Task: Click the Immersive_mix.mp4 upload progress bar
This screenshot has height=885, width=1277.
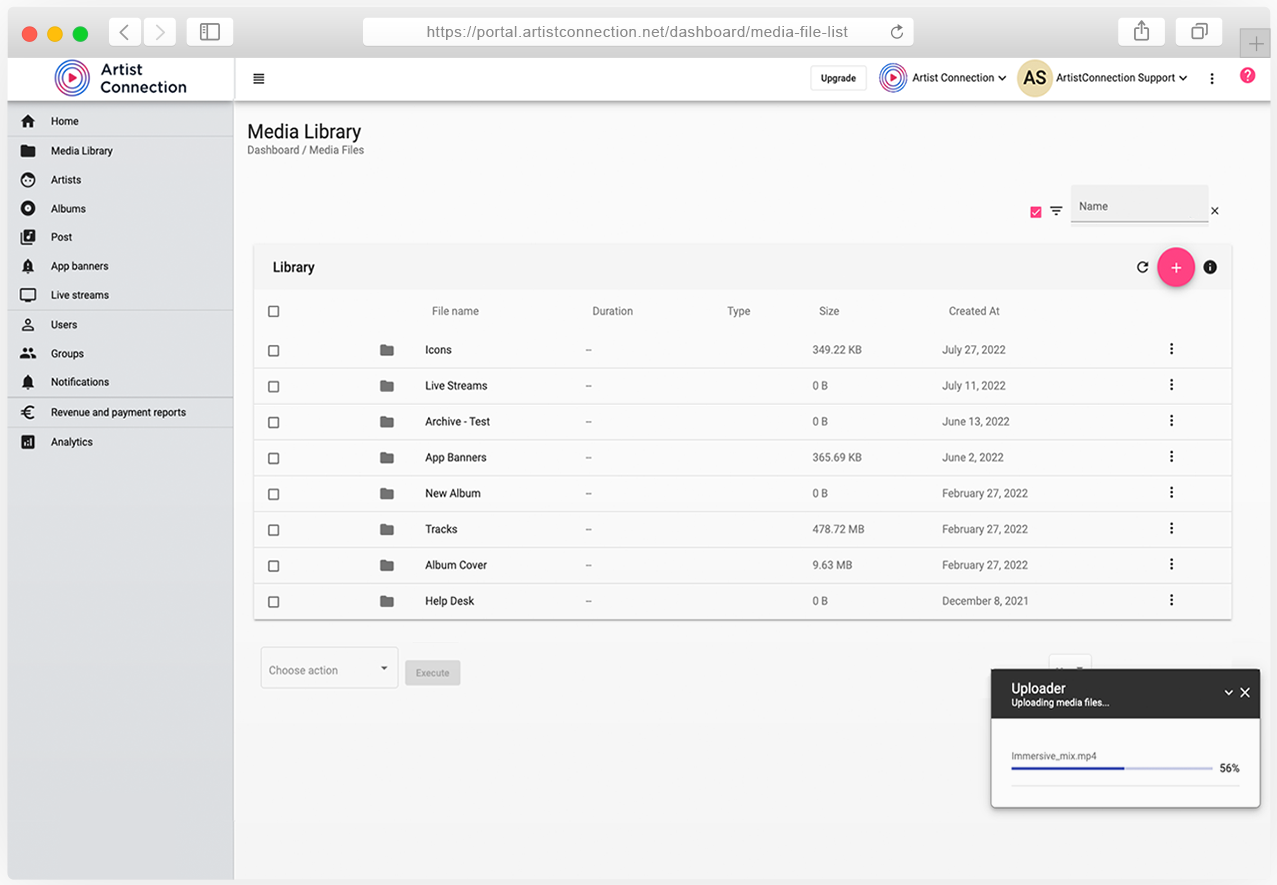Action: pos(1111,768)
